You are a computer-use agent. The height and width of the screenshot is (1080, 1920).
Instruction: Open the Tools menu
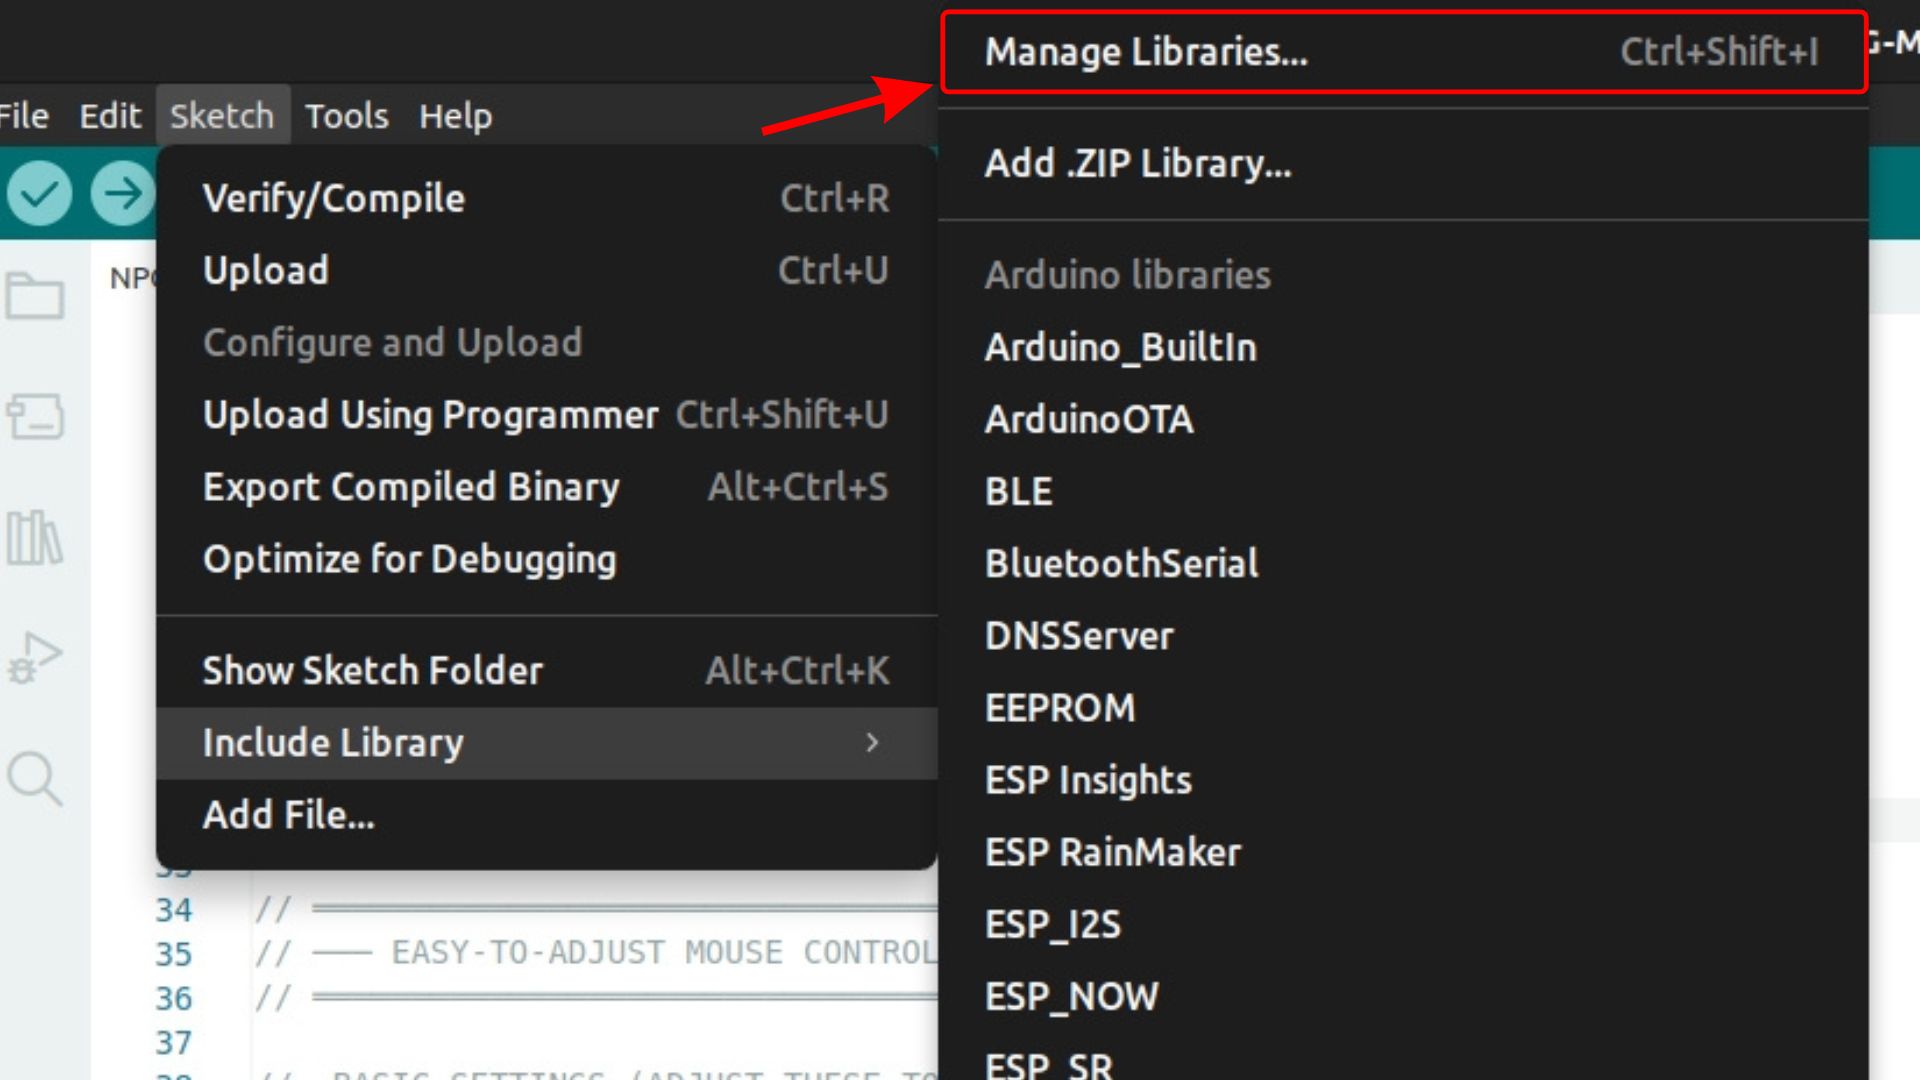[346, 116]
